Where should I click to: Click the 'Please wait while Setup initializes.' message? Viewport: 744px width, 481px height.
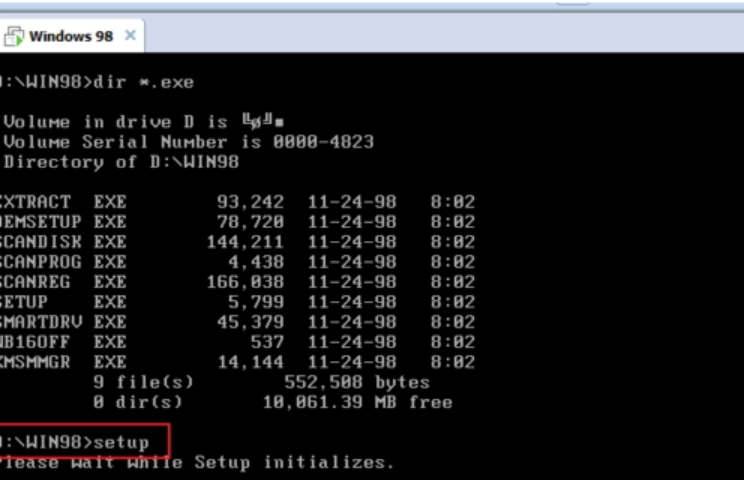197,462
